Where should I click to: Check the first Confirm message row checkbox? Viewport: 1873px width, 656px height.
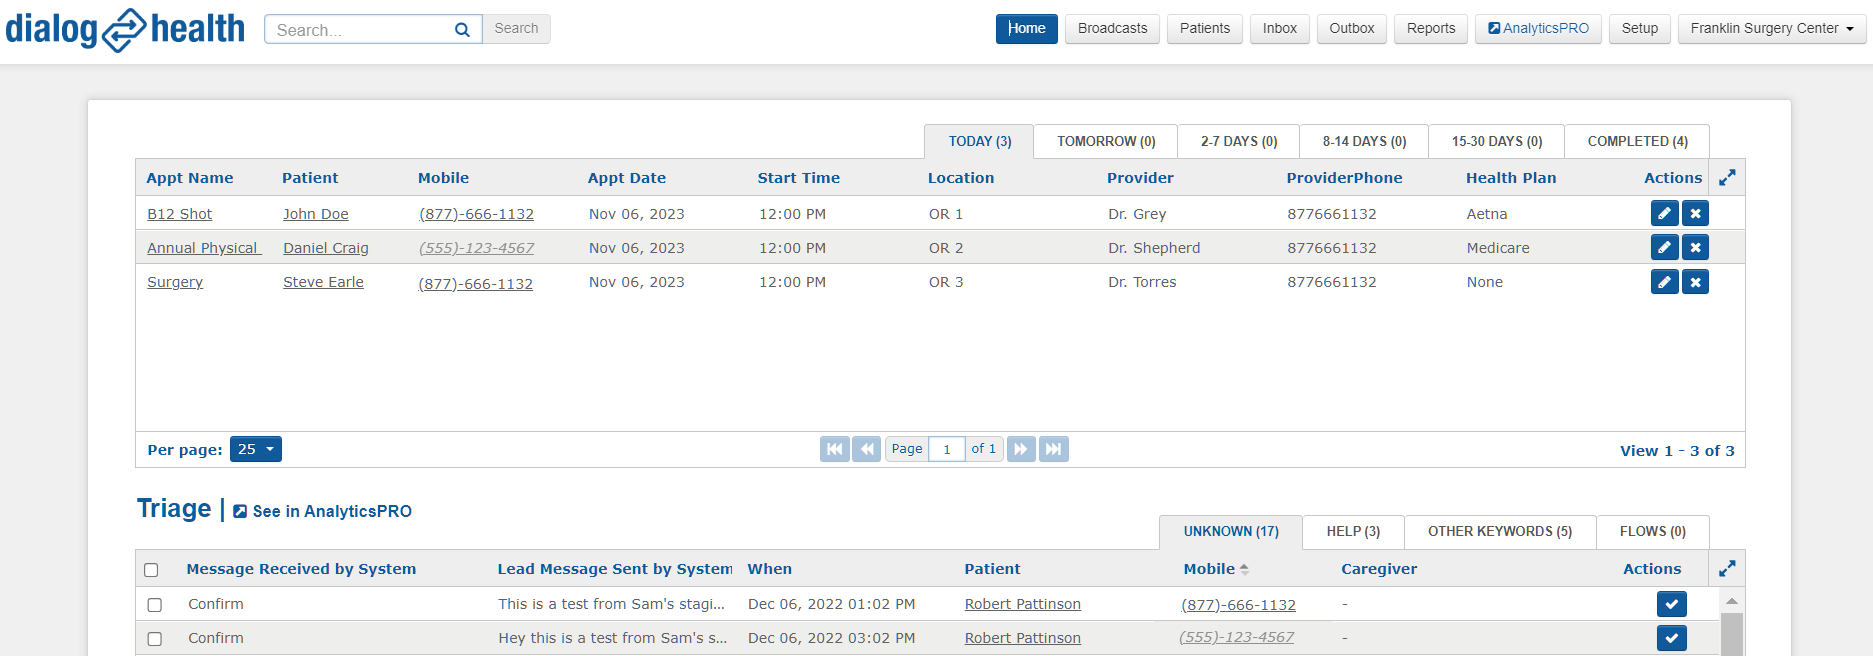[x=155, y=605]
